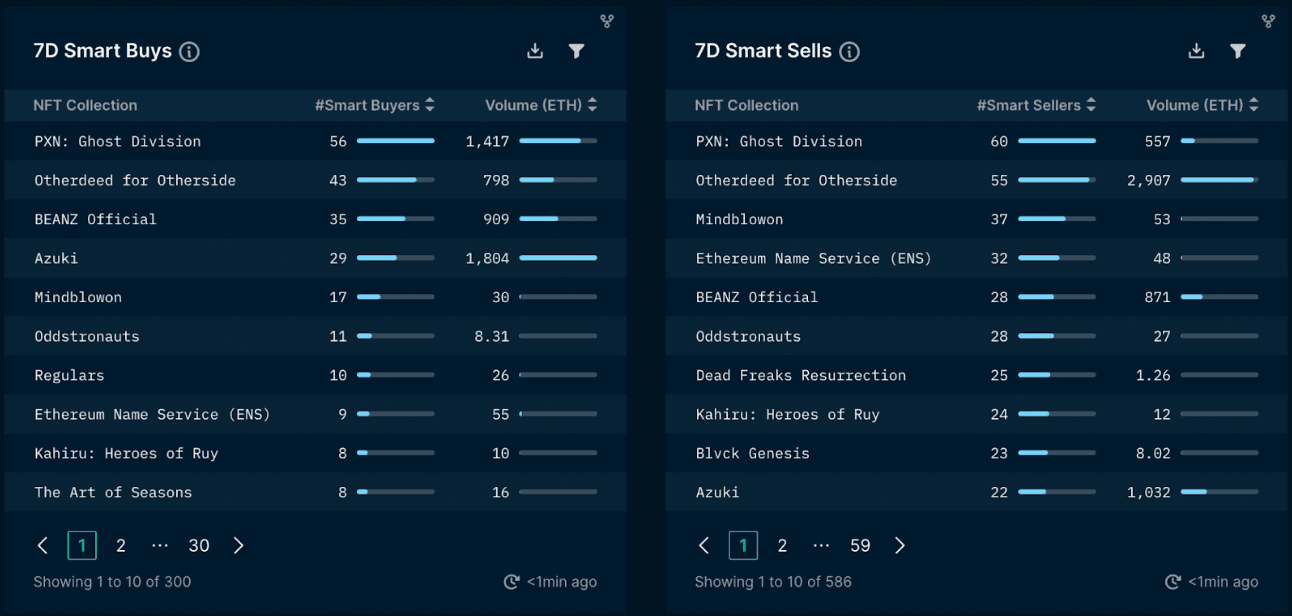Image resolution: width=1292 pixels, height=616 pixels.
Task: Open Otherdeed for Otherside in Smart Buys
Action: click(x=135, y=180)
